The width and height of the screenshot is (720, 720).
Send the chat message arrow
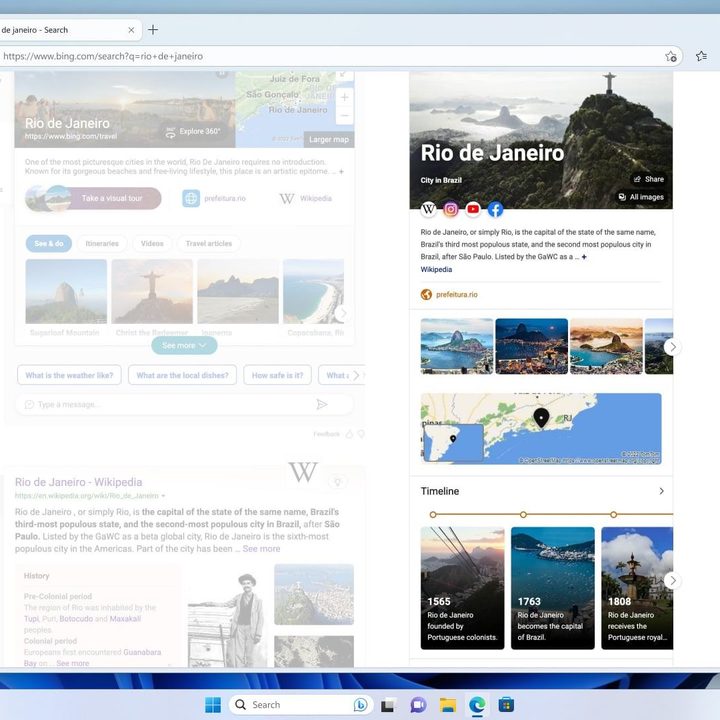click(x=322, y=405)
